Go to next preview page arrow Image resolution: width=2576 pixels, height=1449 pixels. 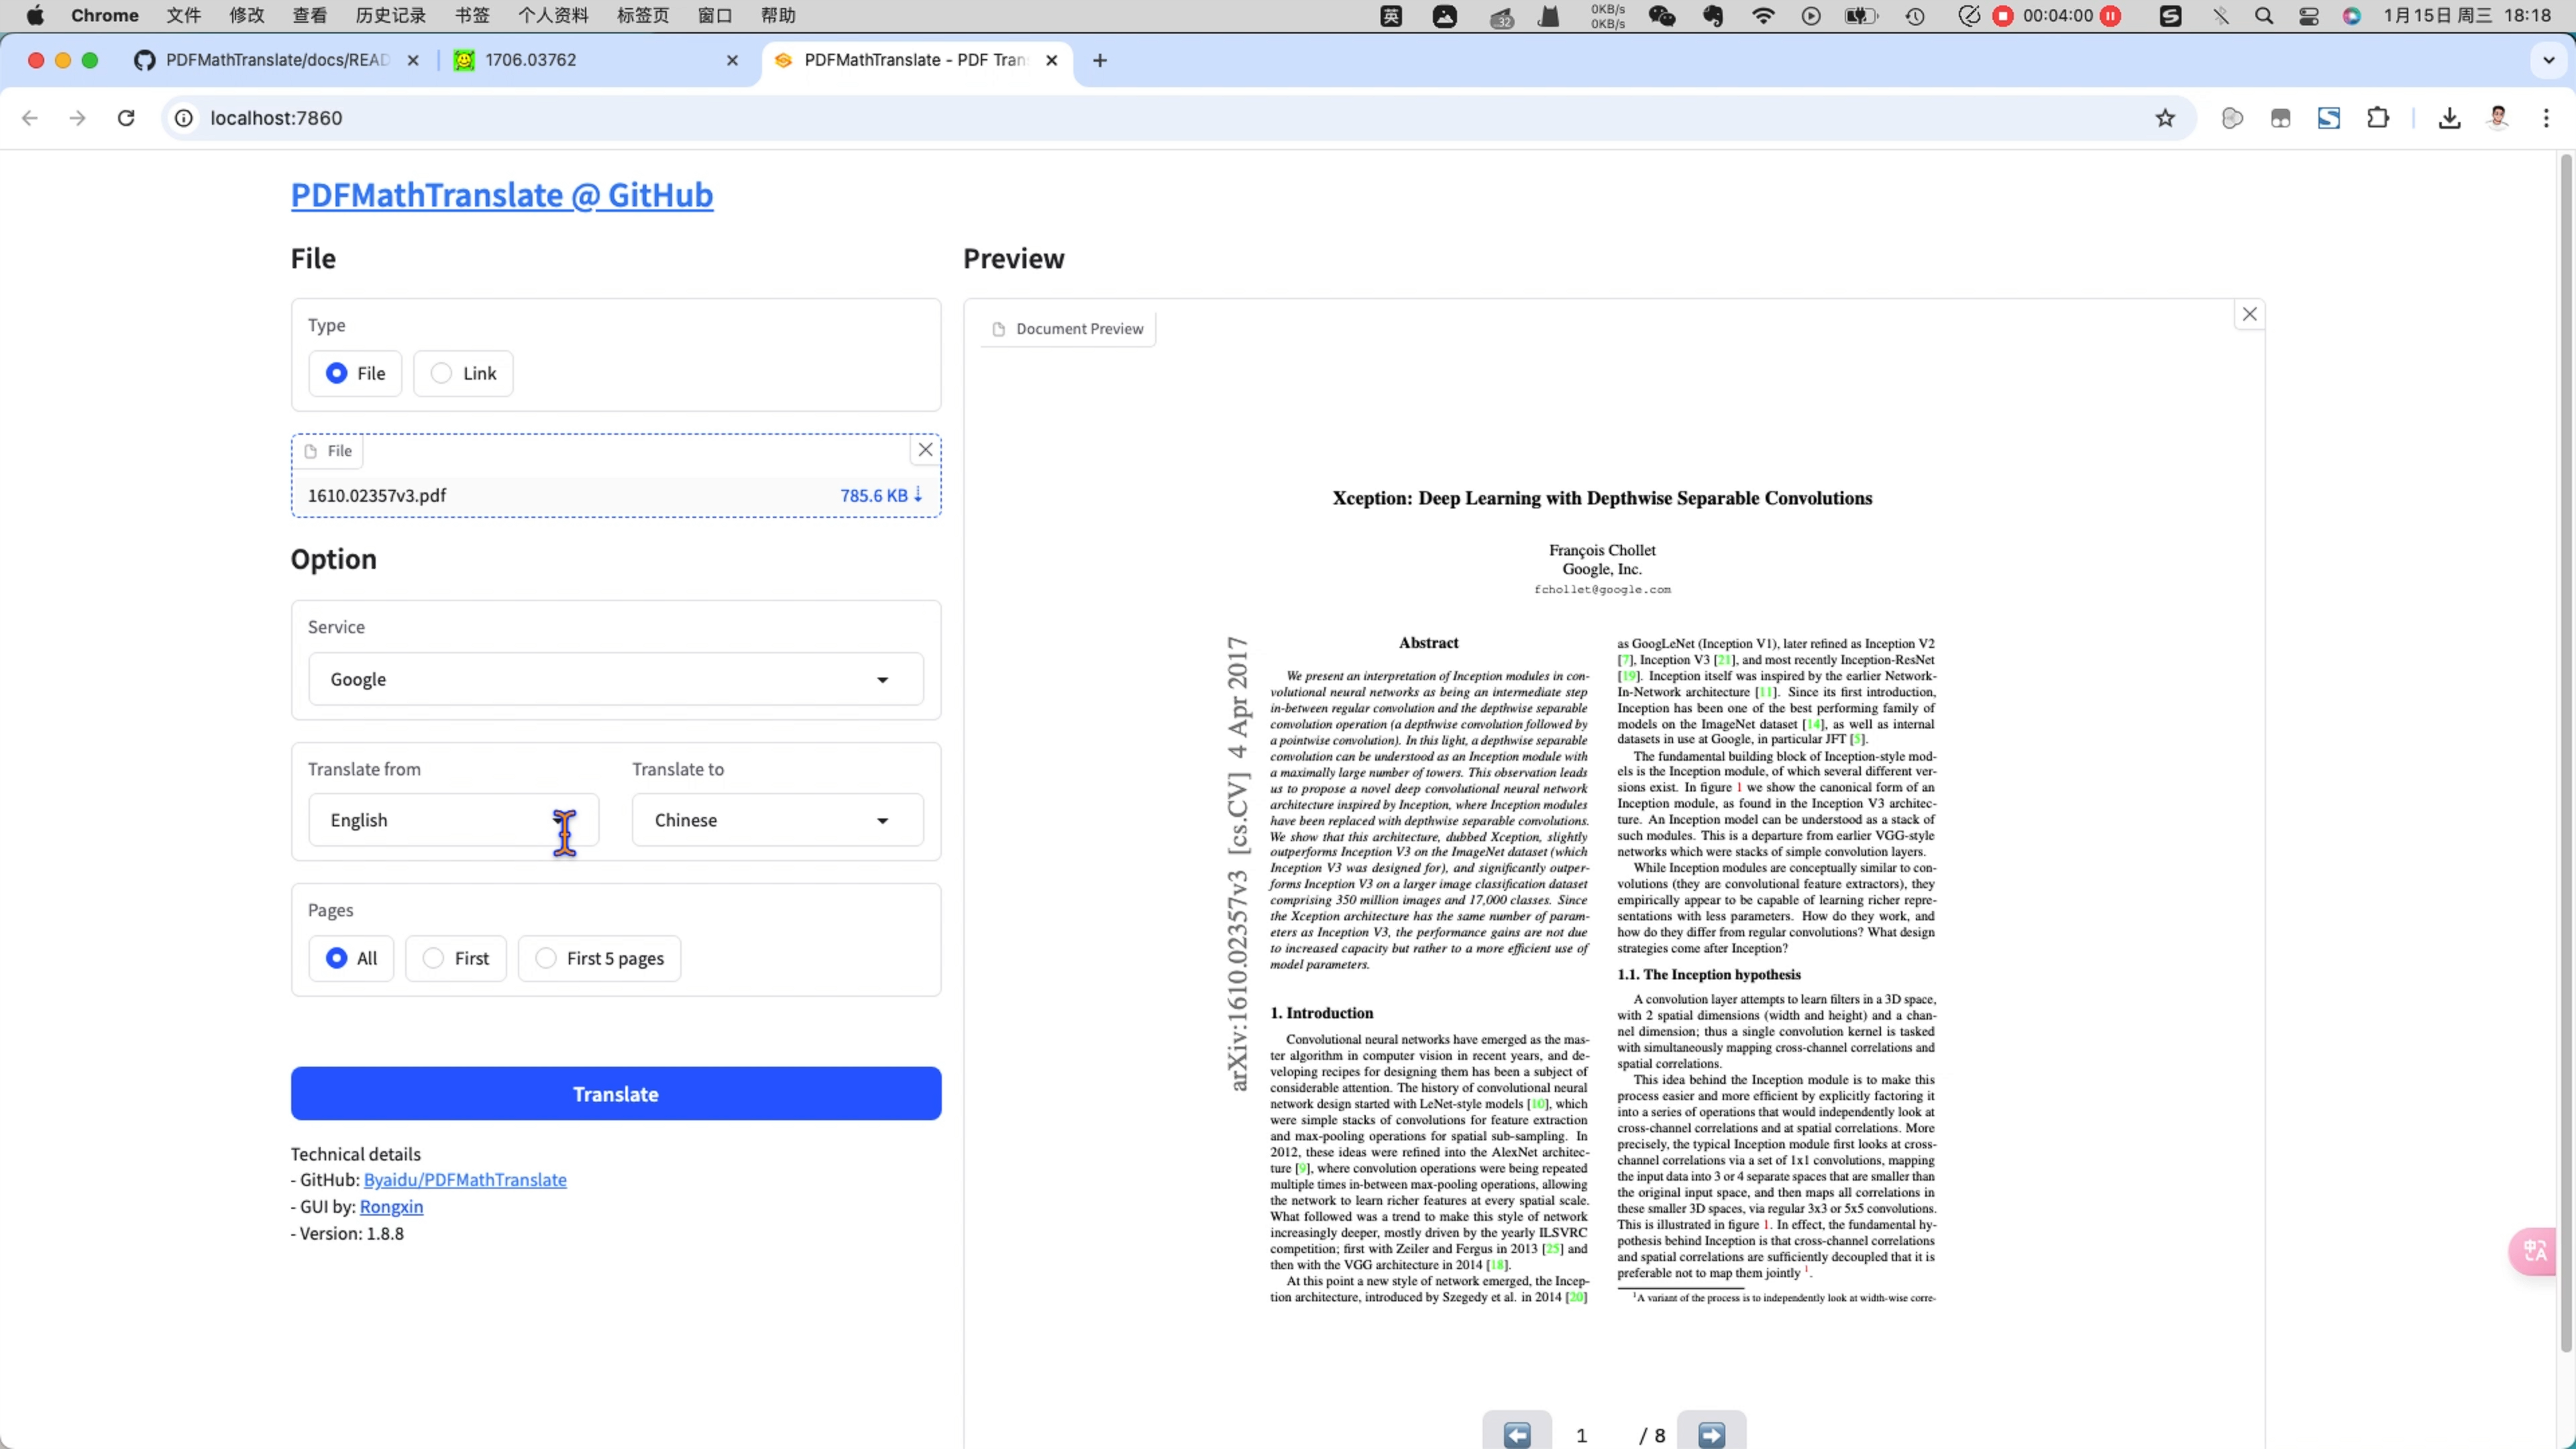pyautogui.click(x=1711, y=1435)
